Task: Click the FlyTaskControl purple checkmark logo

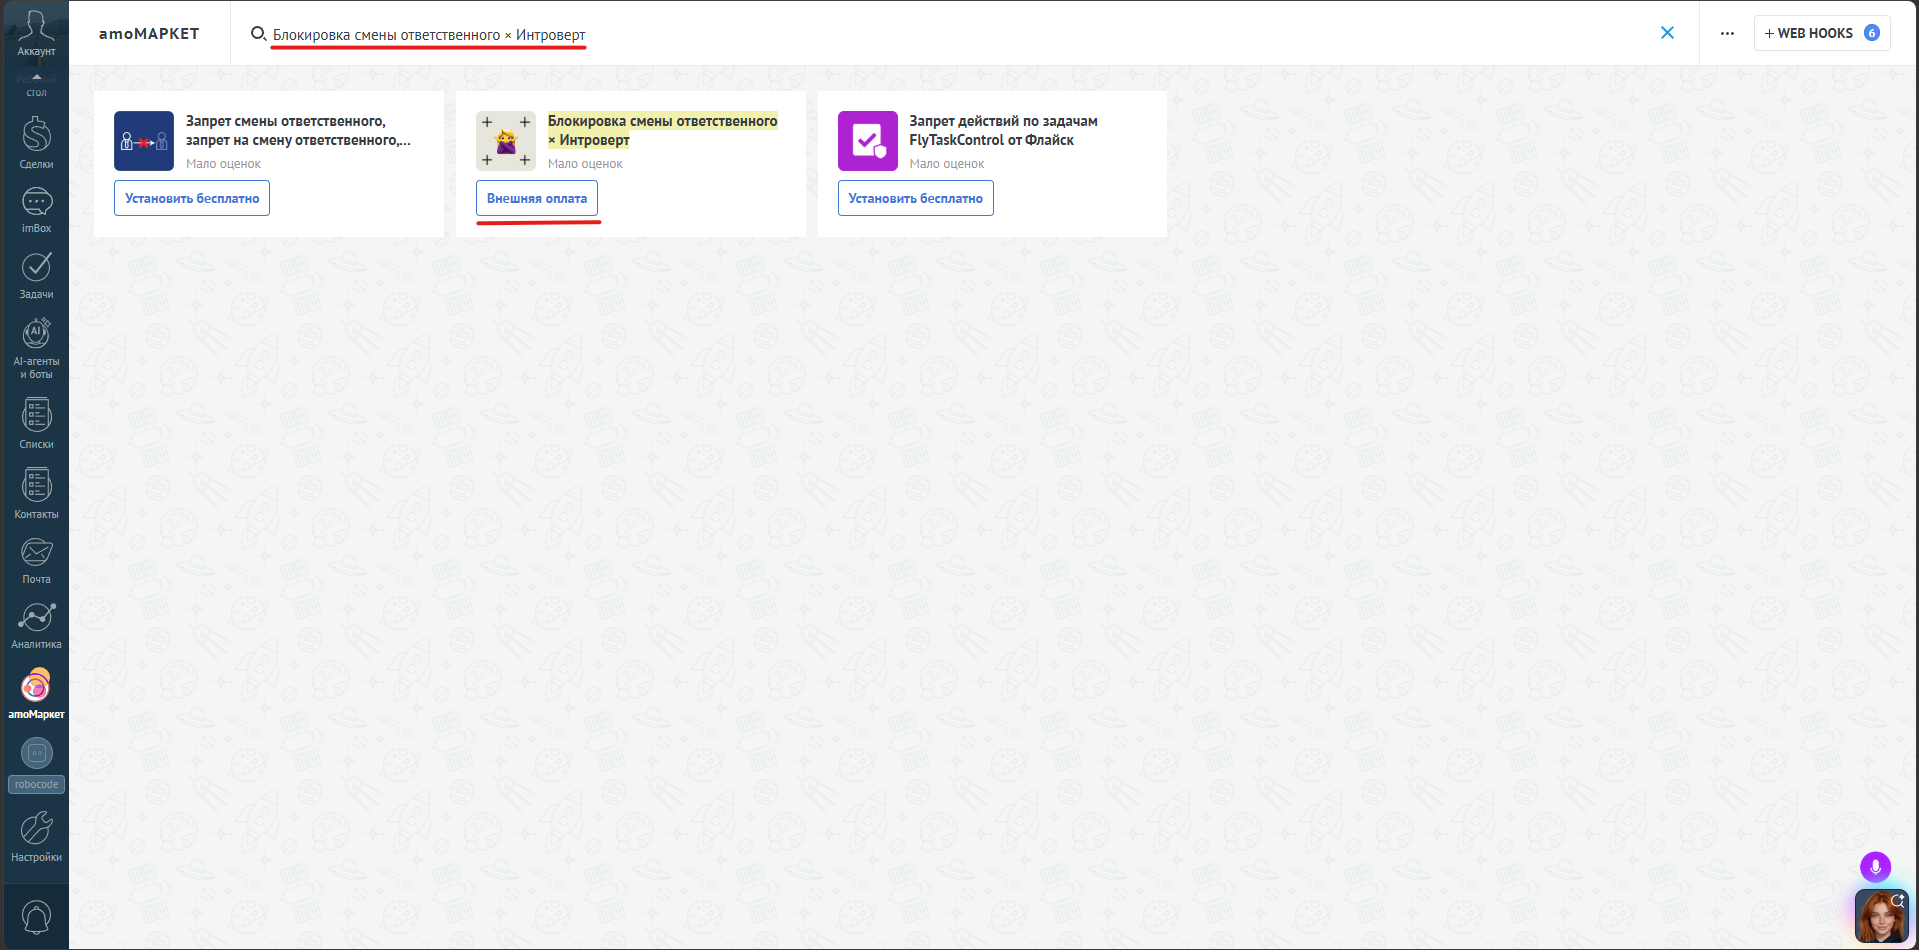Action: tap(868, 141)
